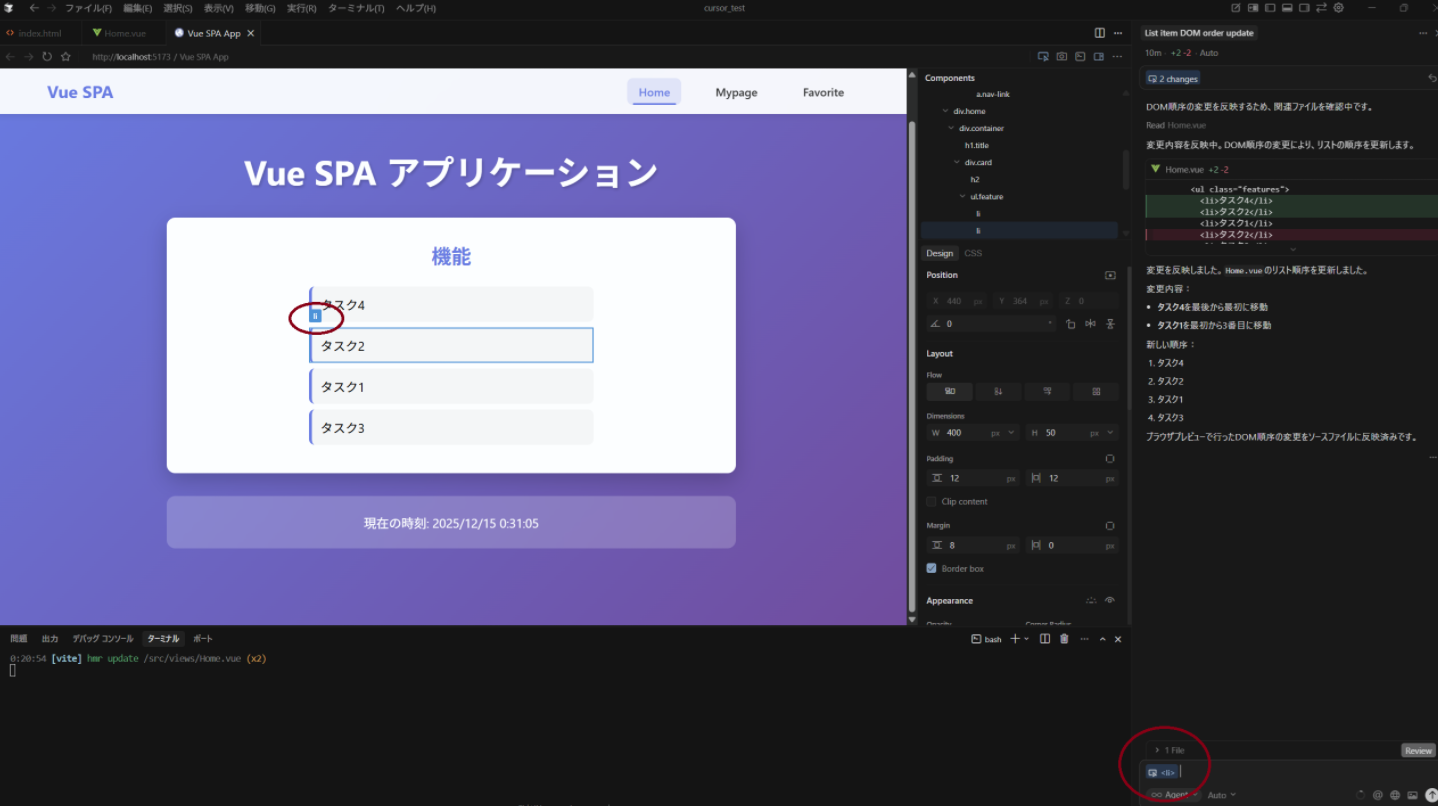Collapse the div.container tree node
This screenshot has height=806, width=1438.
pyautogui.click(x=951, y=128)
